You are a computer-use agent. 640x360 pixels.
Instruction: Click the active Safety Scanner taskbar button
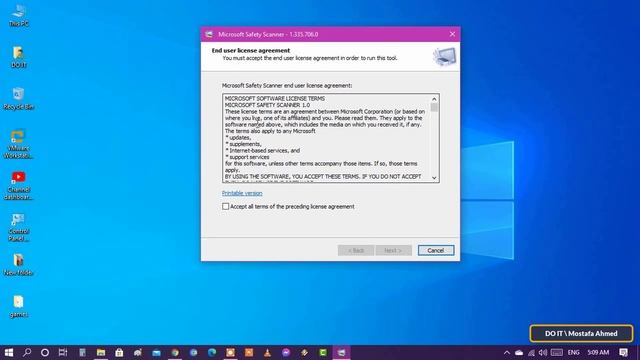[341, 353]
